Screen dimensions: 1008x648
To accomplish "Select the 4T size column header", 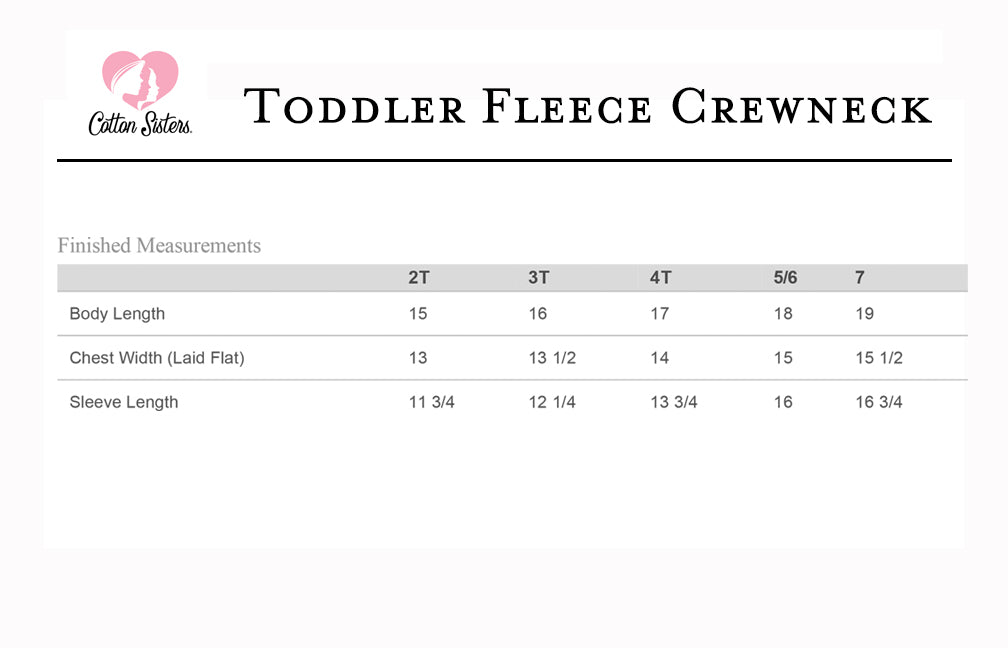I will click(661, 277).
